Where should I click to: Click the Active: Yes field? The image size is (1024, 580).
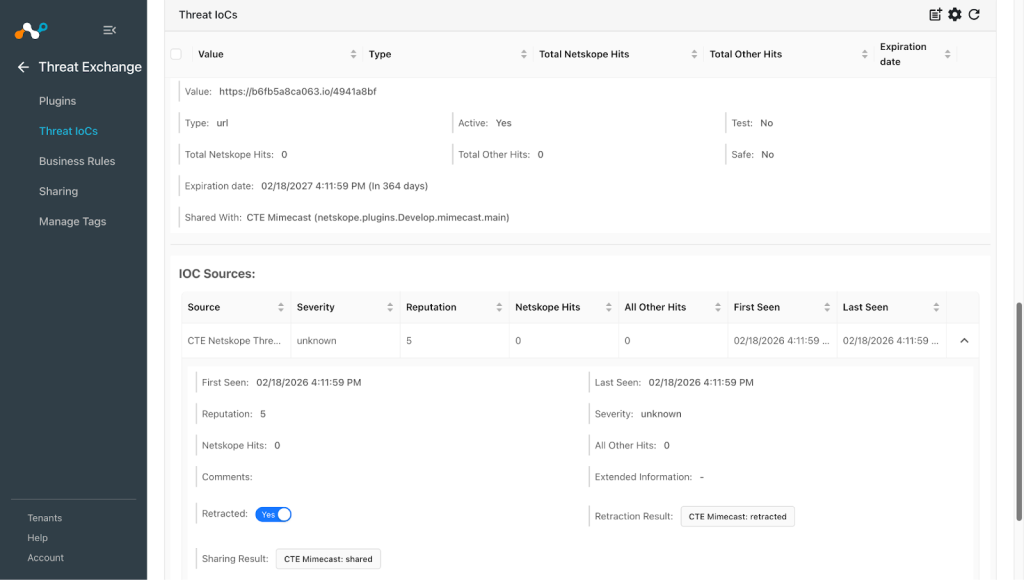tap(485, 123)
